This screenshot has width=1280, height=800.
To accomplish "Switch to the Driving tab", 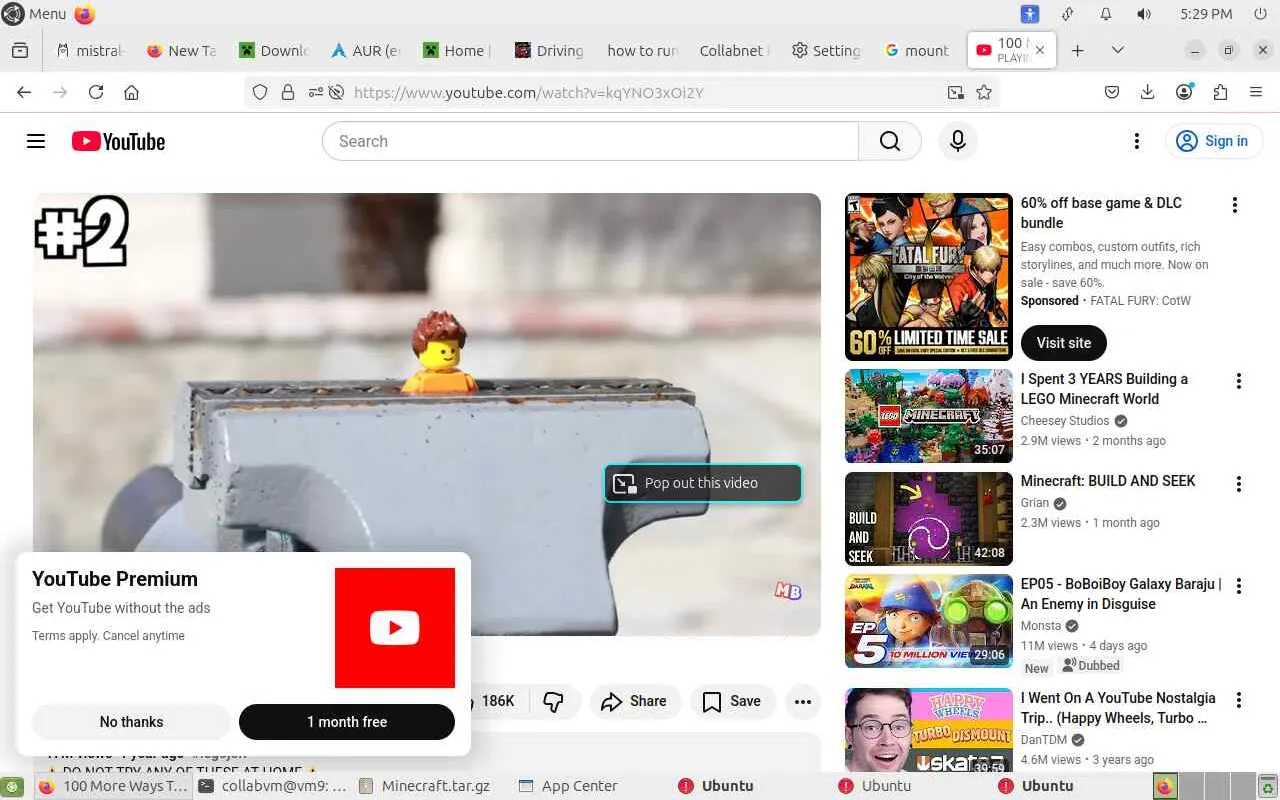I will point(549,50).
